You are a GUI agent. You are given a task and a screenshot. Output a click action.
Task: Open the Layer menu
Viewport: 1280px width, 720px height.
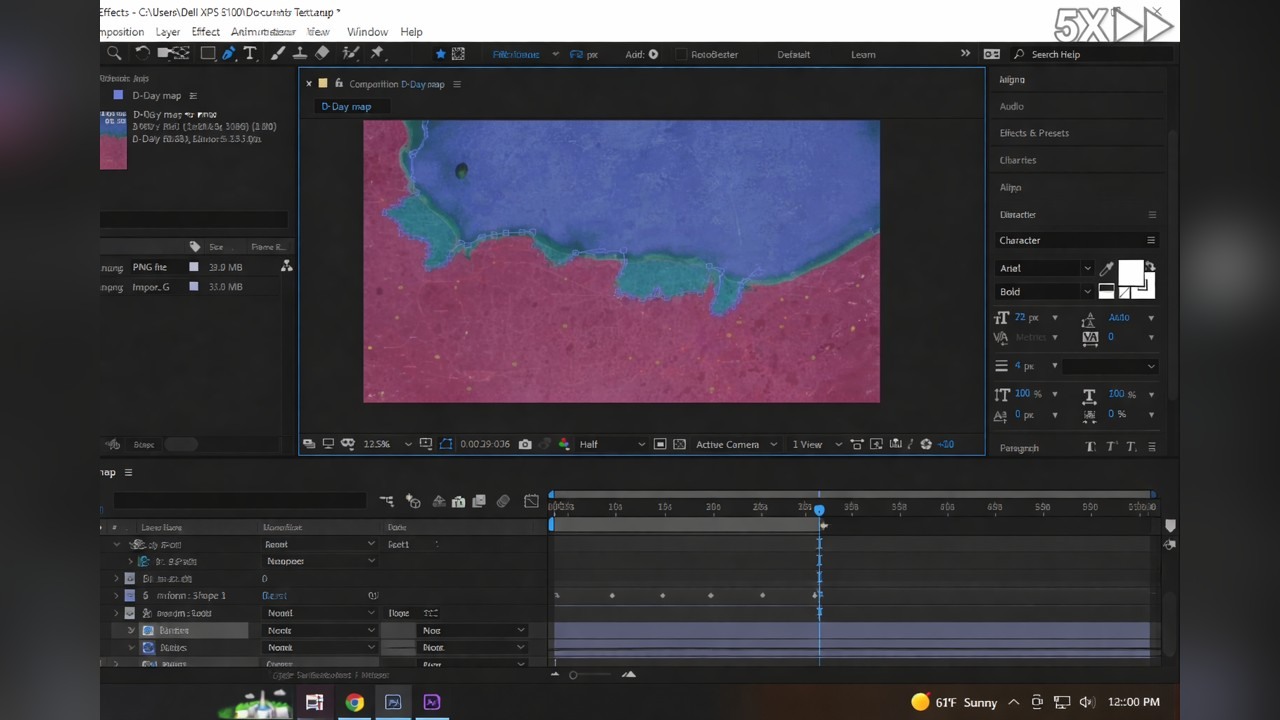point(168,32)
